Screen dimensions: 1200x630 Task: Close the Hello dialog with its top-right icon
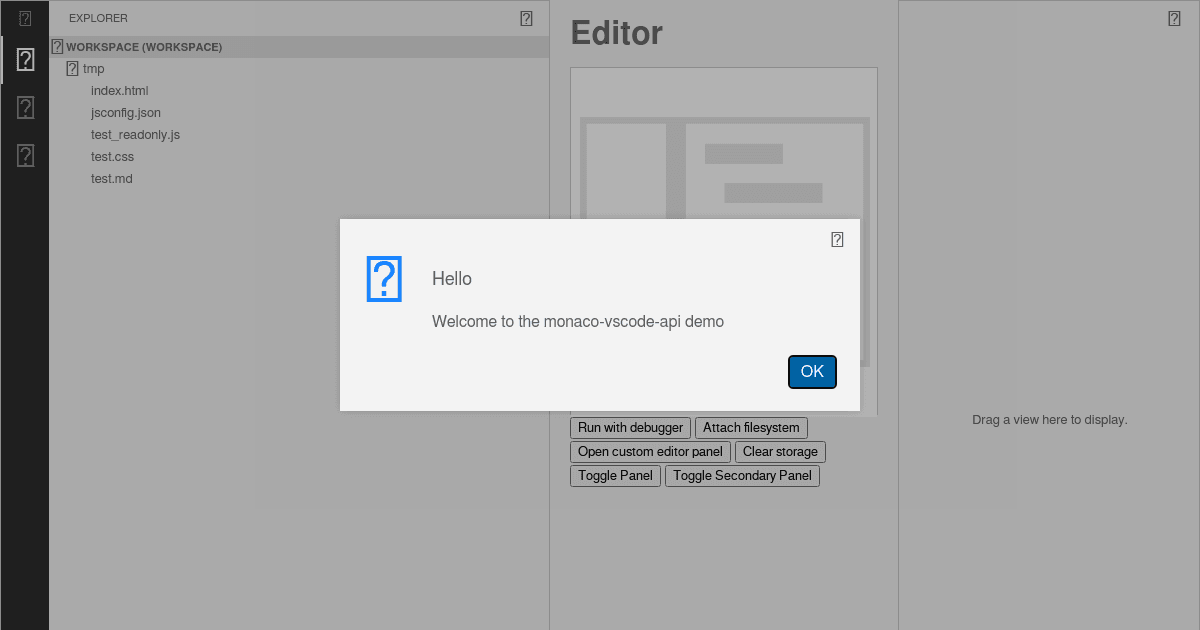click(837, 240)
